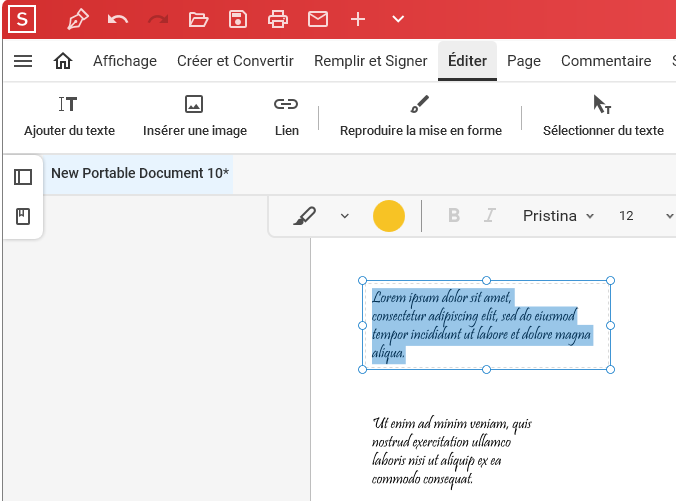Expand the quick access toolbar chevron

(398, 19)
